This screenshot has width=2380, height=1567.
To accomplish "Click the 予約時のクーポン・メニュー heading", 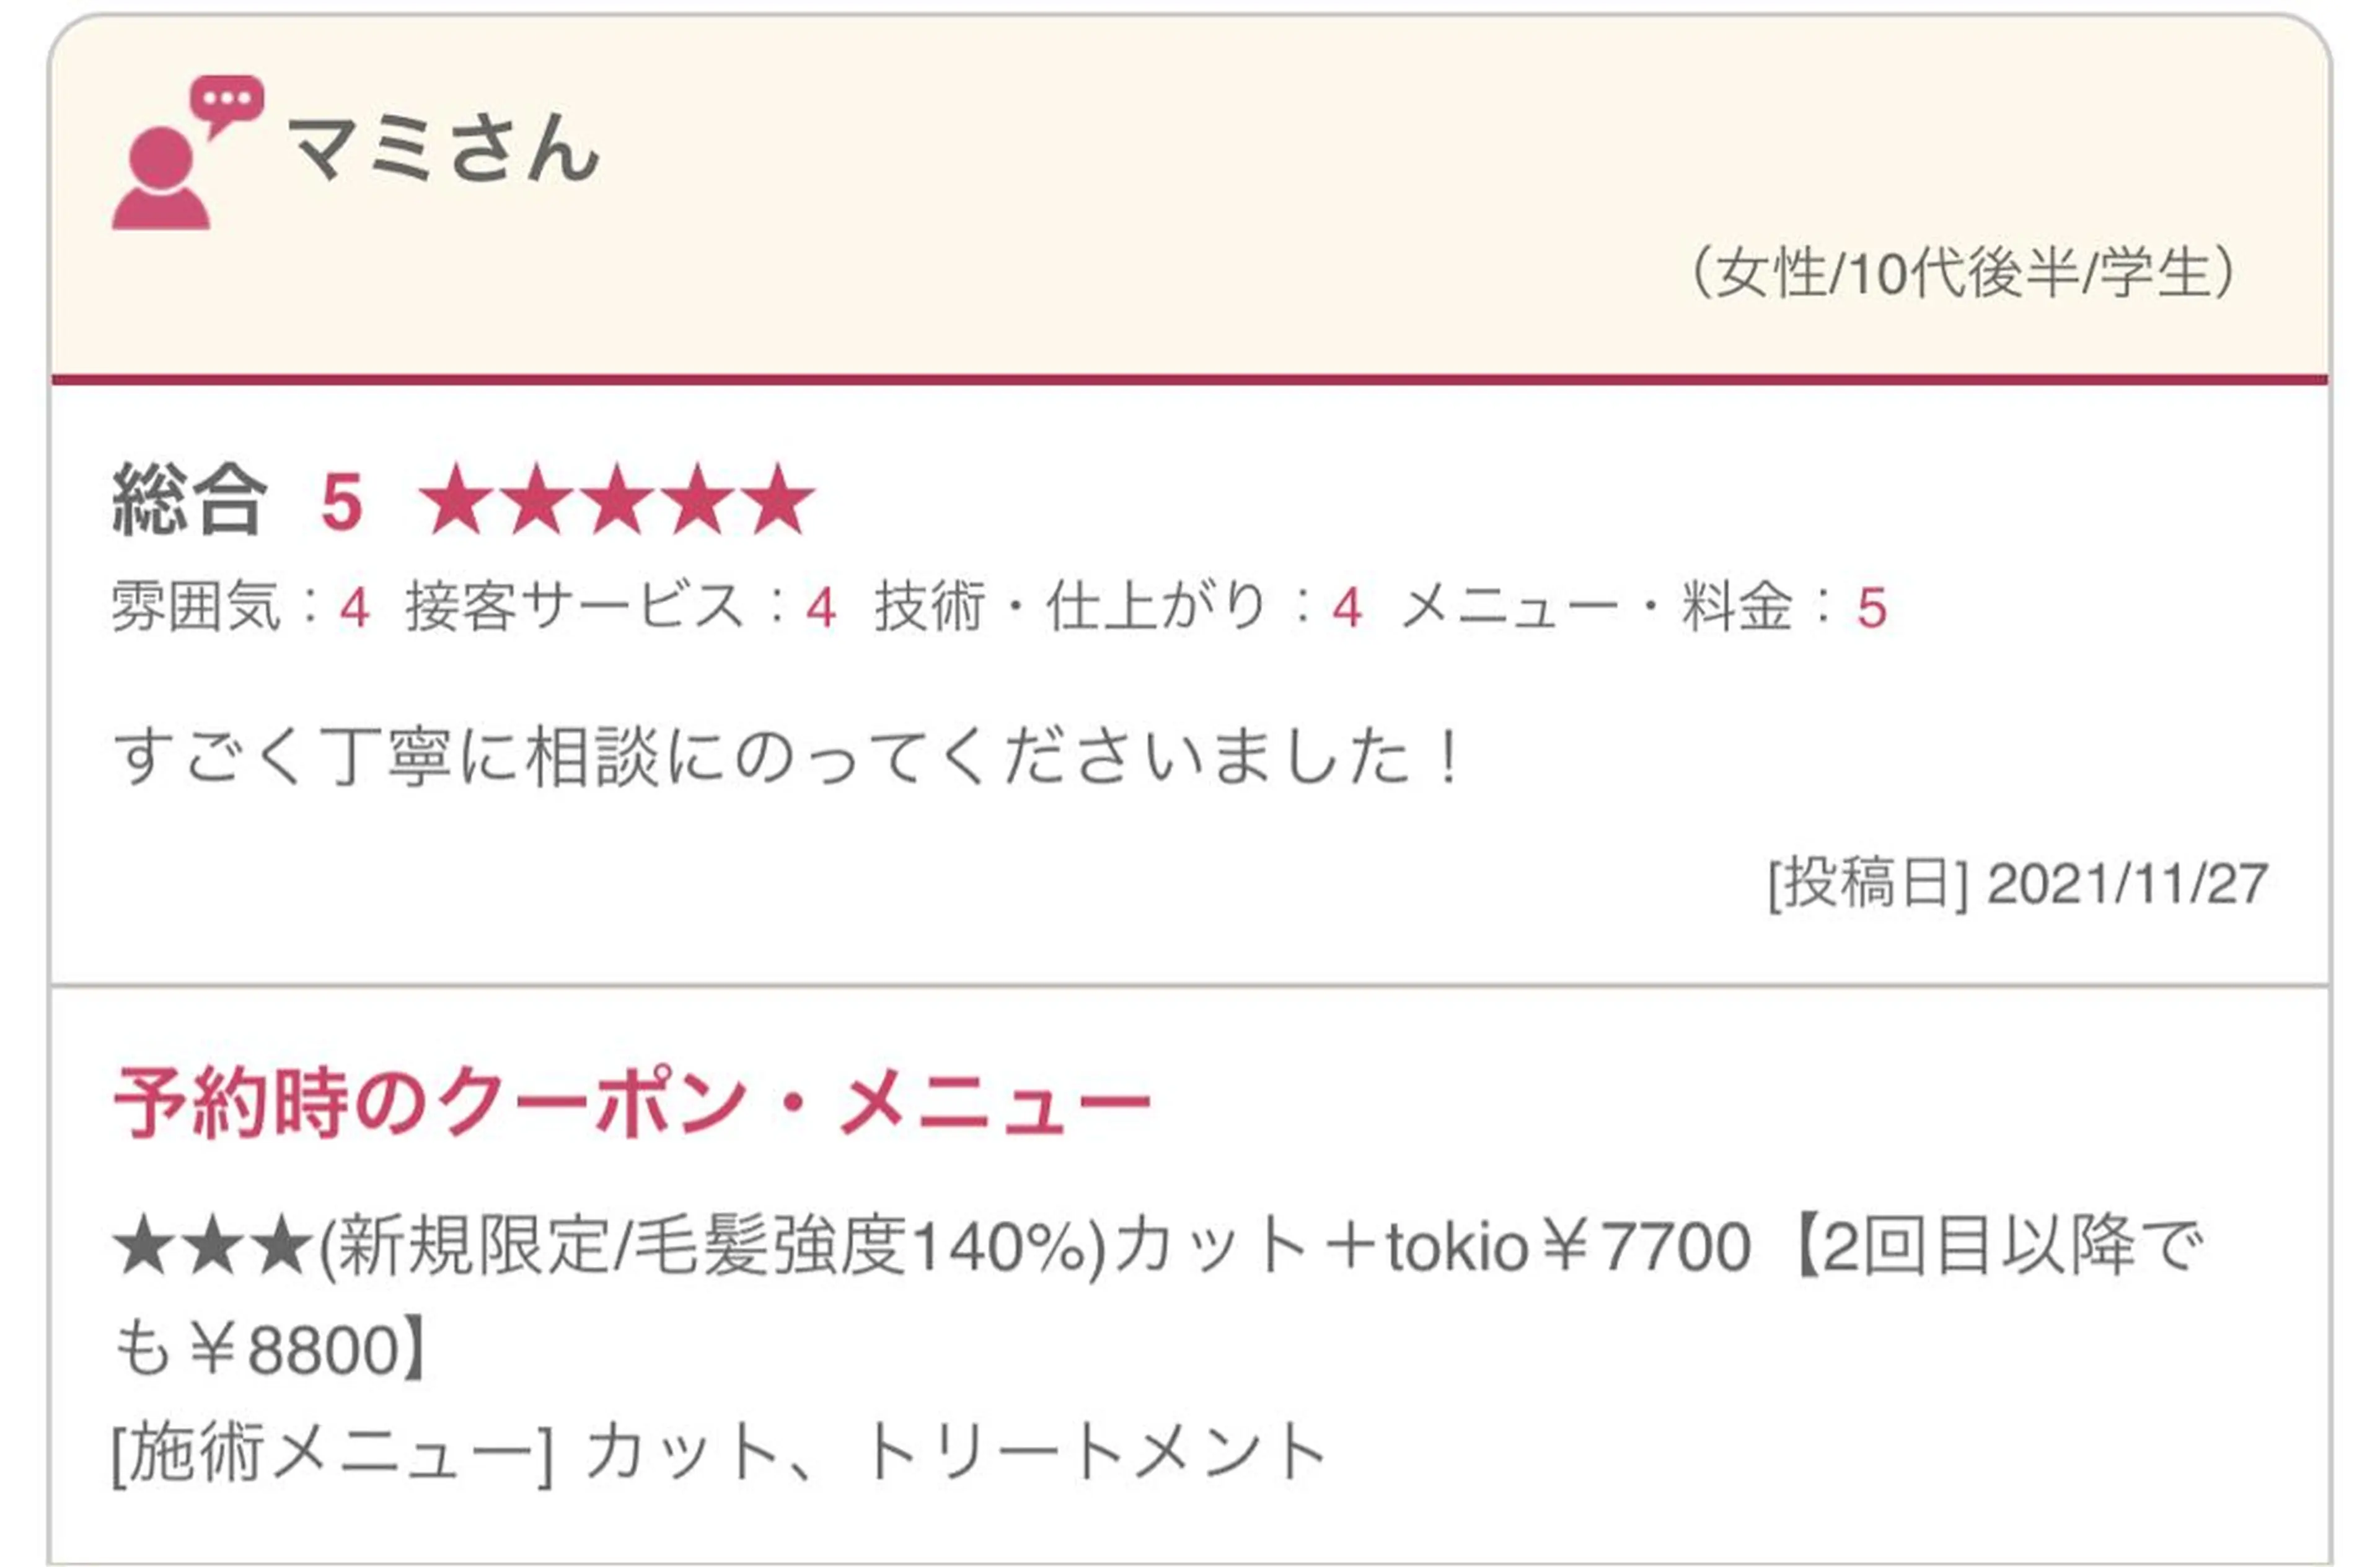I will 633,1104.
